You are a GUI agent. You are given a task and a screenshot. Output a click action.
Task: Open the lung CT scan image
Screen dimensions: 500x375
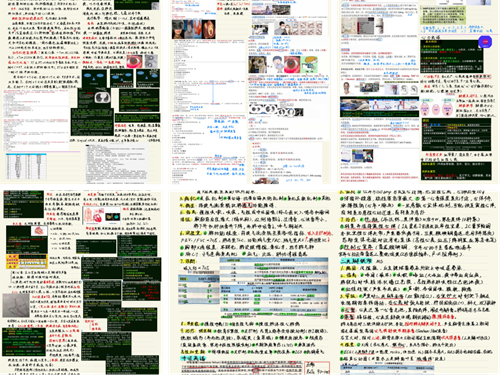(102, 98)
